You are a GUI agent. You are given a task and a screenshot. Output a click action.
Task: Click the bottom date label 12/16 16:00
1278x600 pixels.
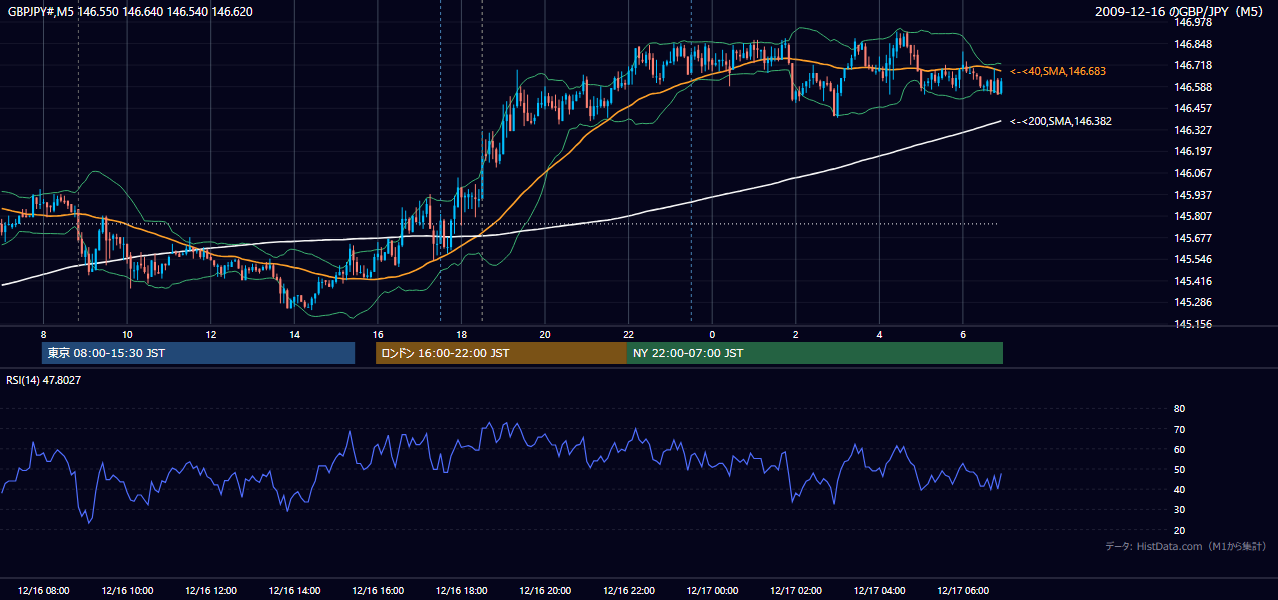tap(377, 591)
